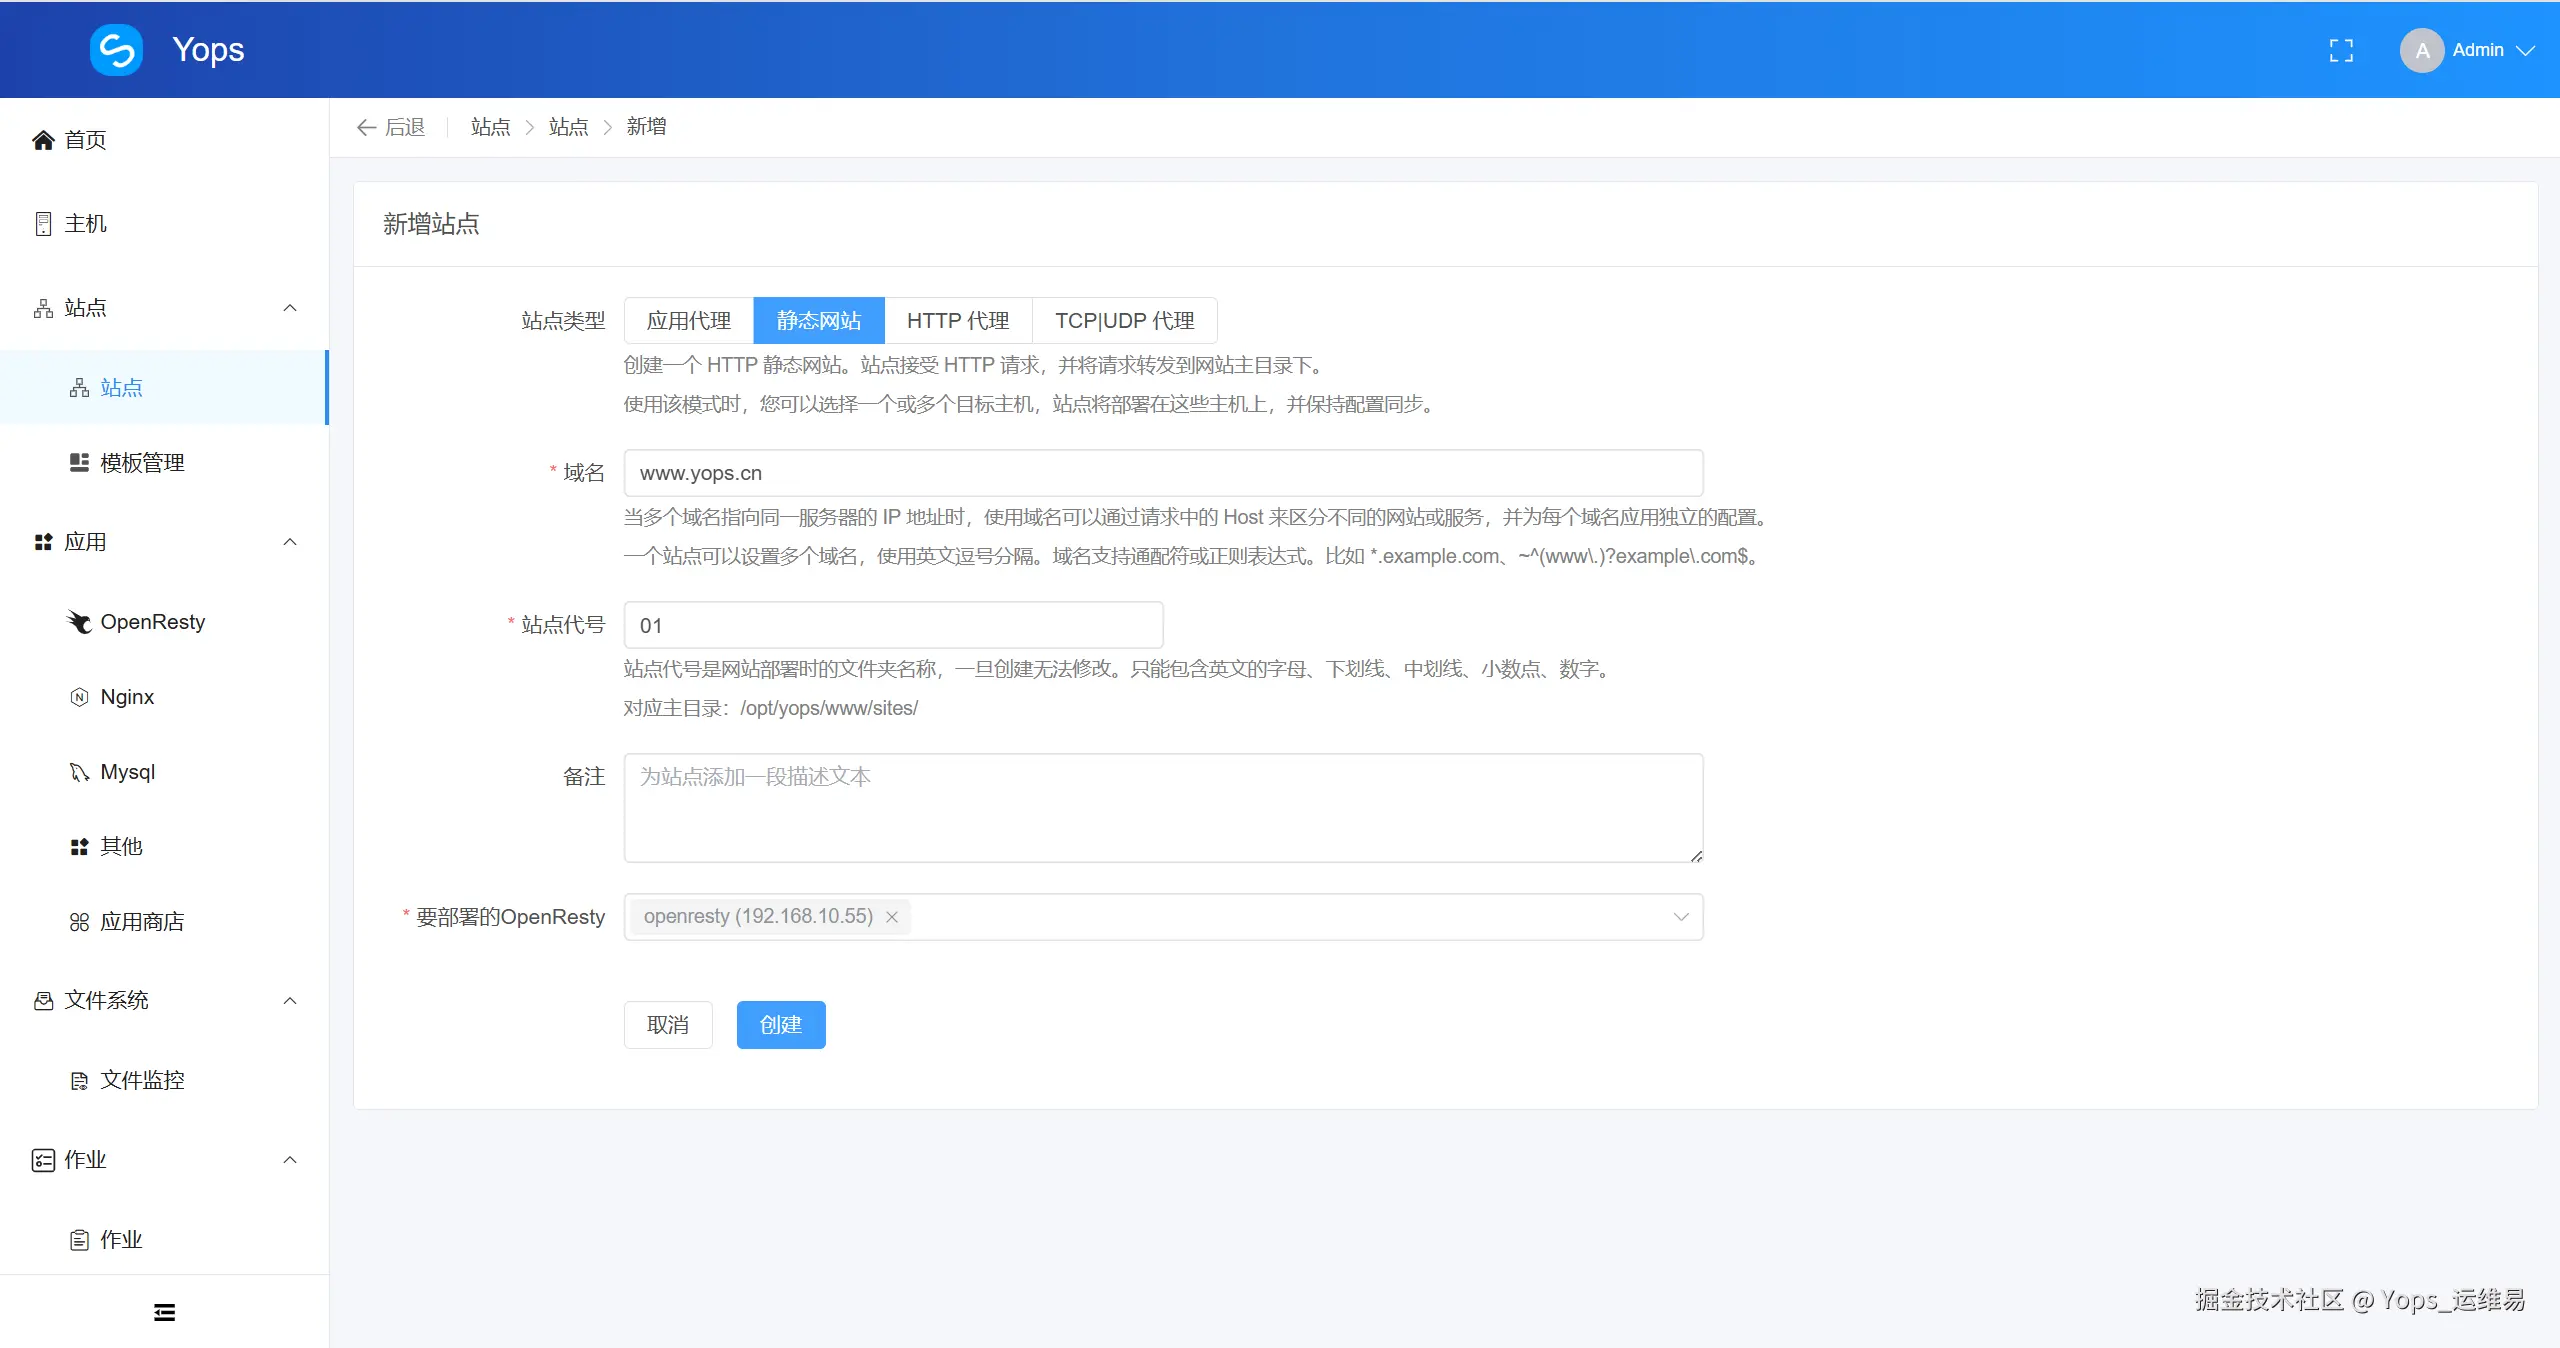This screenshot has height=1348, width=2560.
Task: Select Mysql in the application sidebar
Action: [x=127, y=772]
